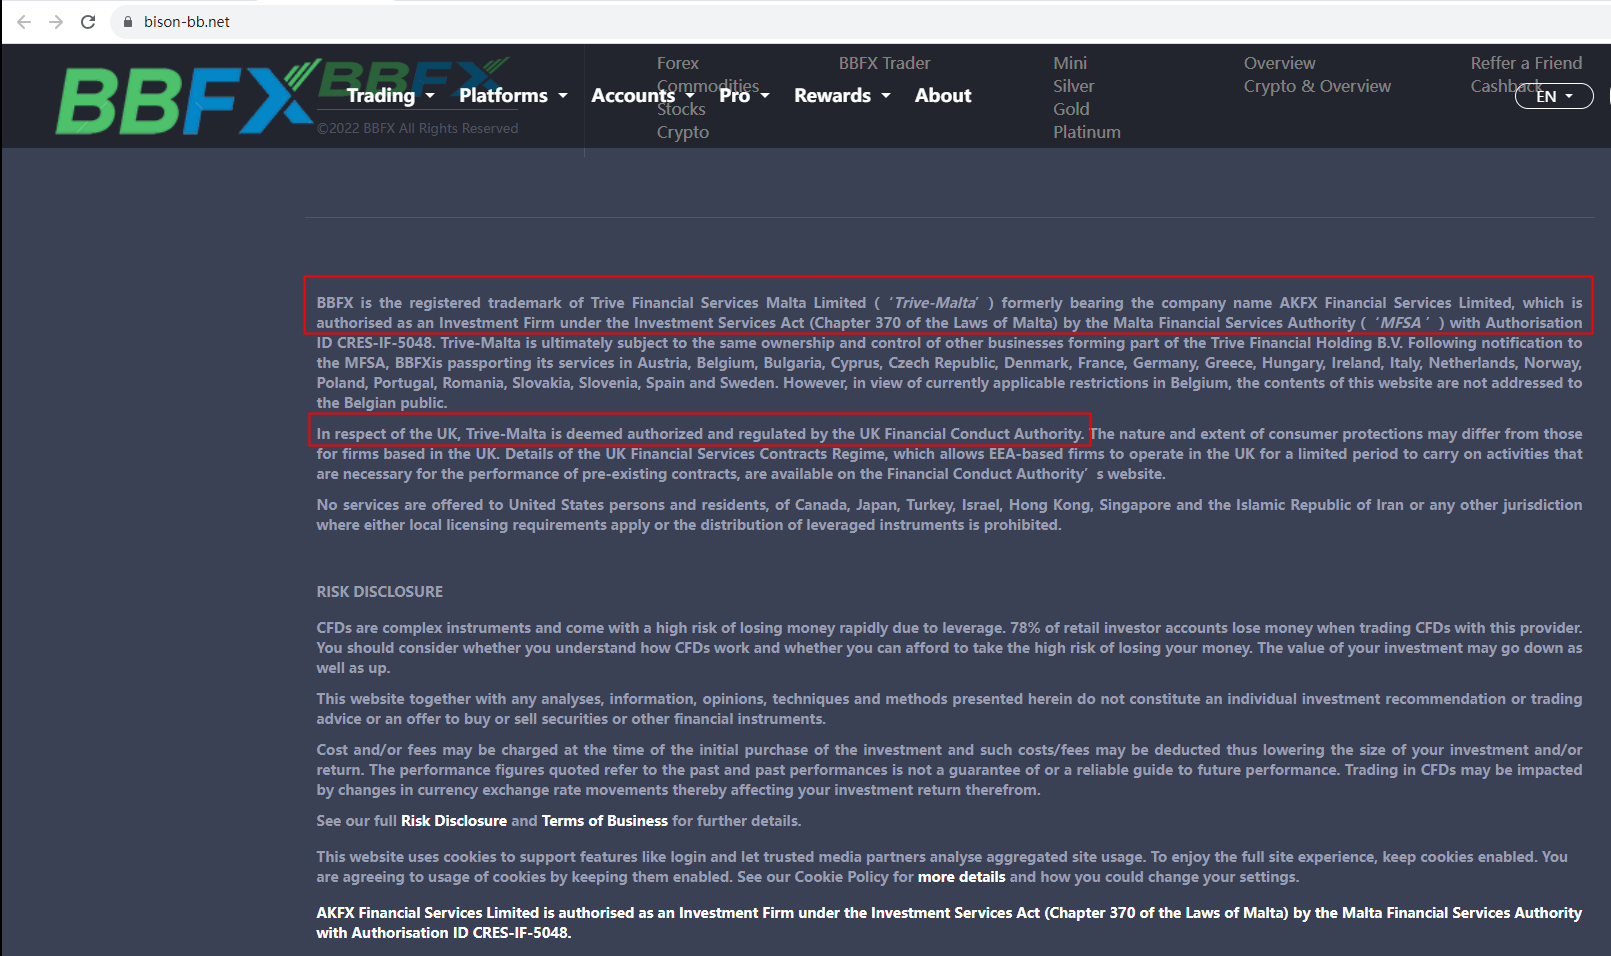
Task: Open the Terms of Business link
Action: (605, 821)
